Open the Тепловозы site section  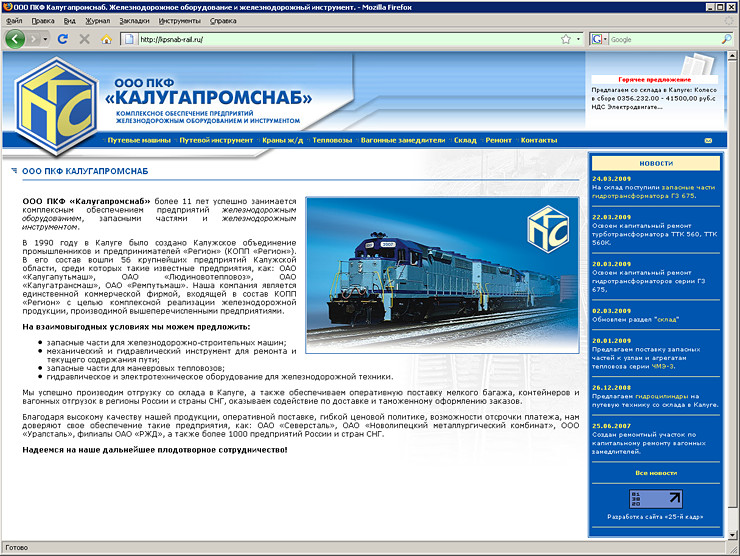pyautogui.click(x=332, y=140)
